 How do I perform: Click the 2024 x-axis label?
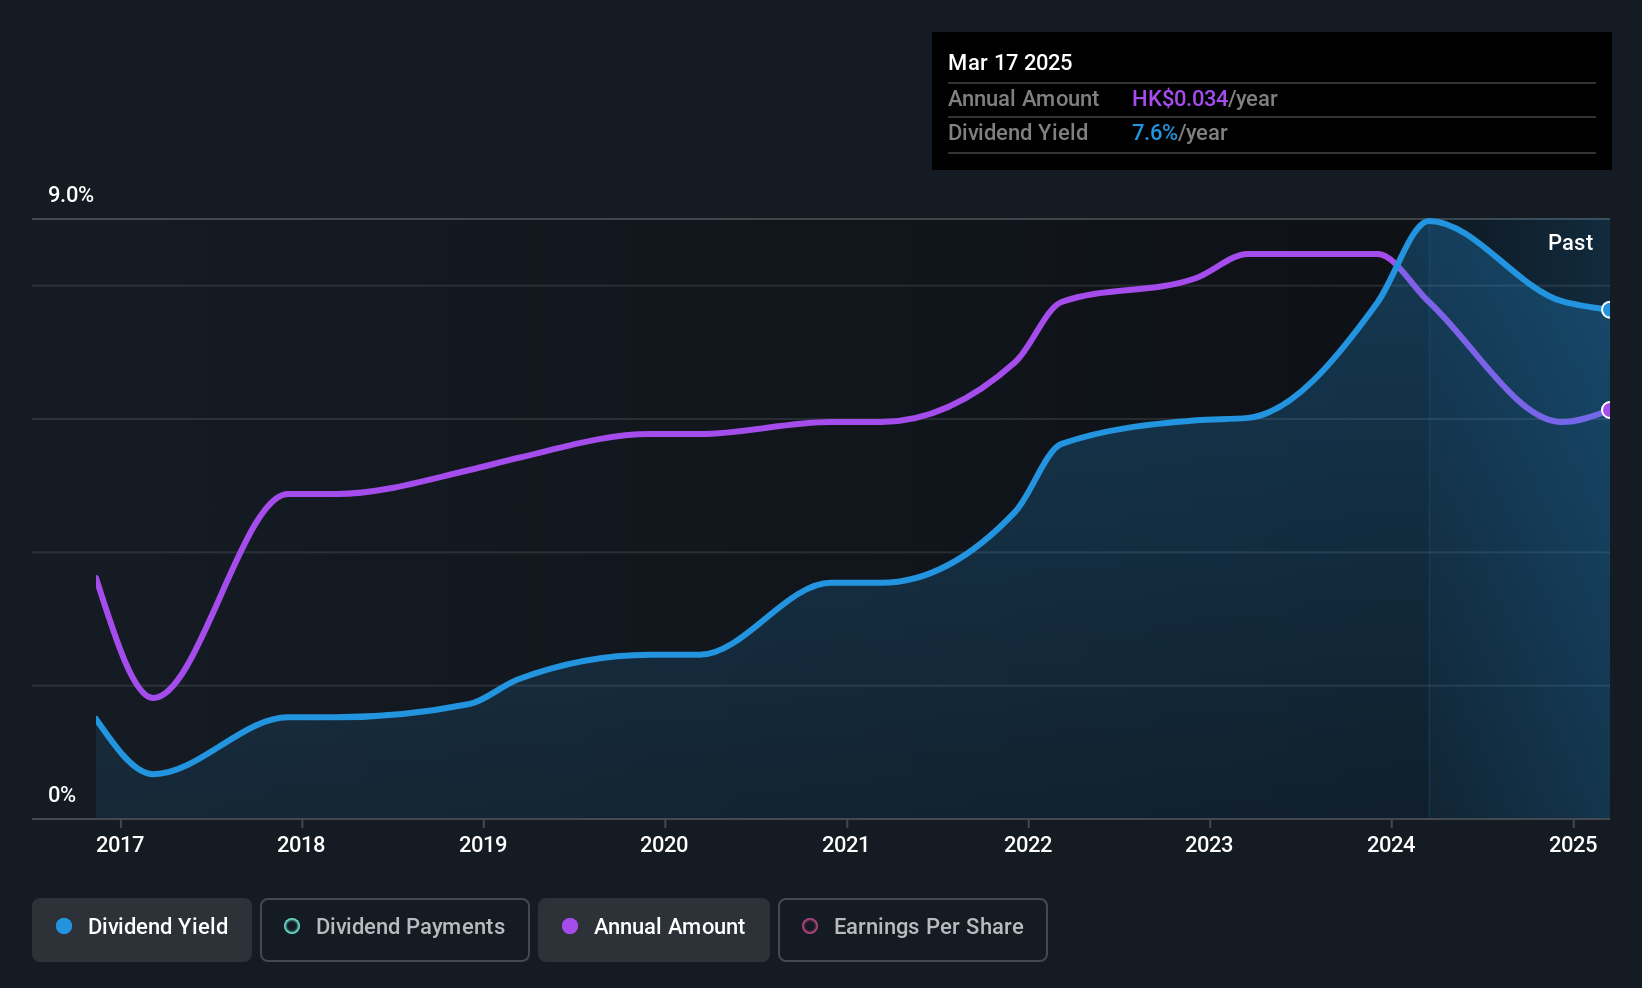pos(1391,845)
